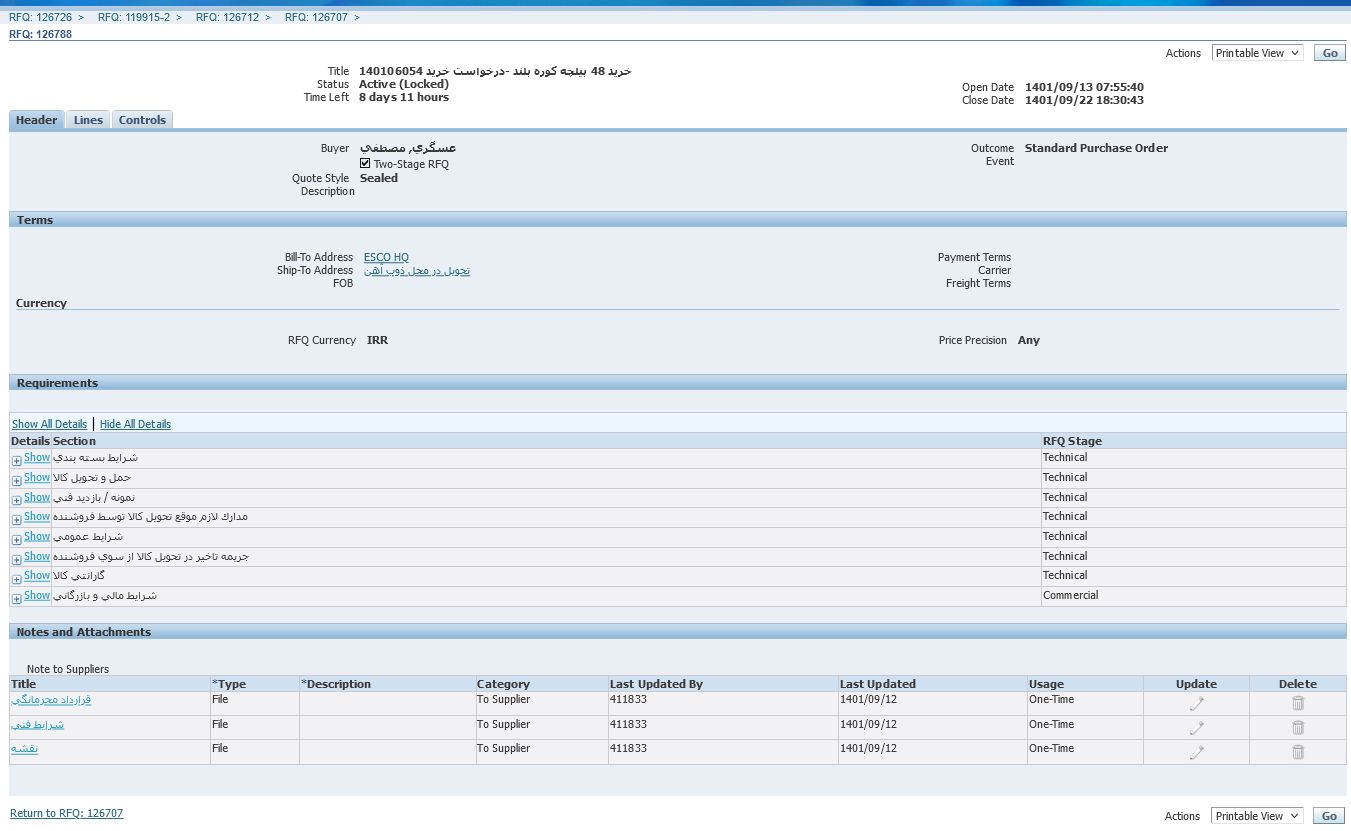Viewport: 1351px width, 831px height.
Task: Open the ship-to address link تحويل در محل ذوب آهن
Action: pyautogui.click(x=417, y=270)
